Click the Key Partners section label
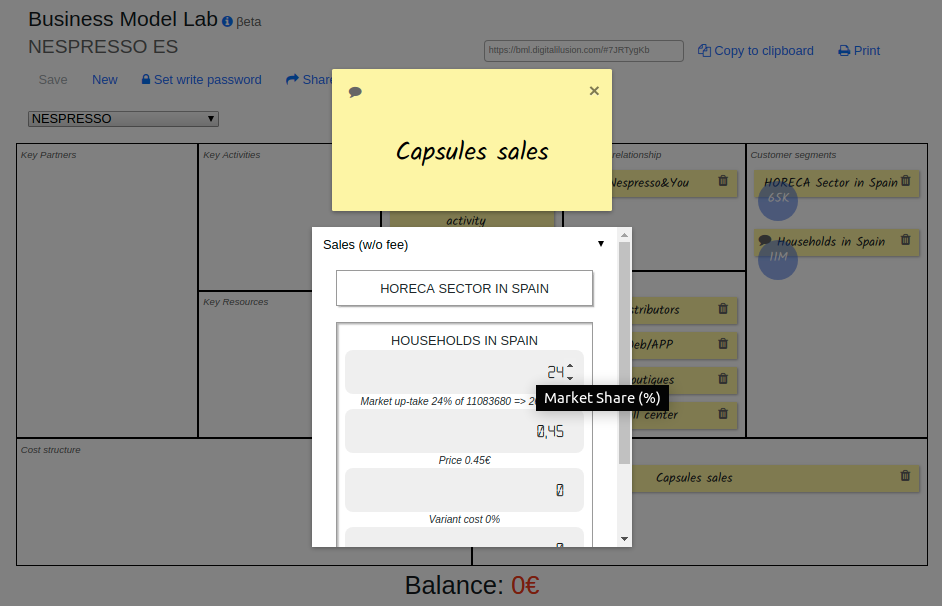 tap(49, 155)
